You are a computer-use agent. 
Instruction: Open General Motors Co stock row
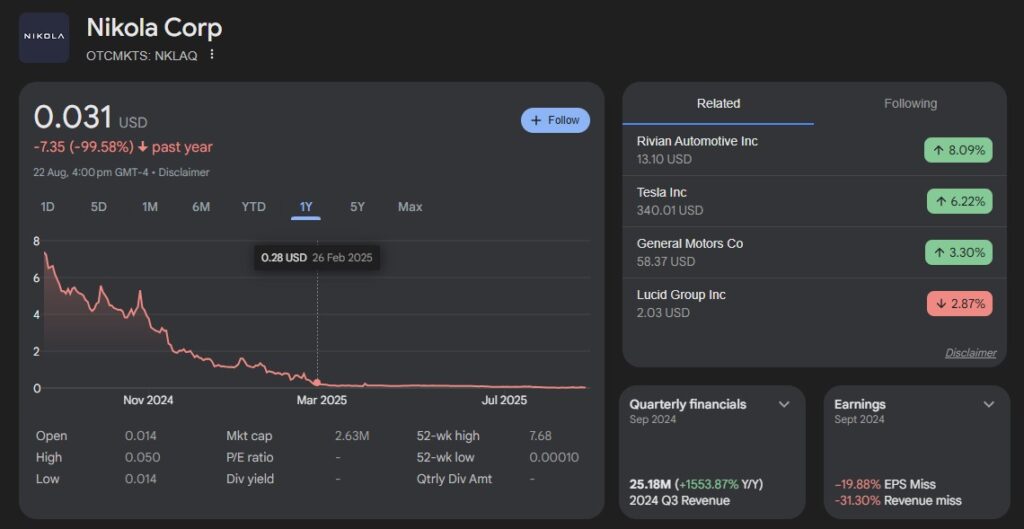pos(814,252)
